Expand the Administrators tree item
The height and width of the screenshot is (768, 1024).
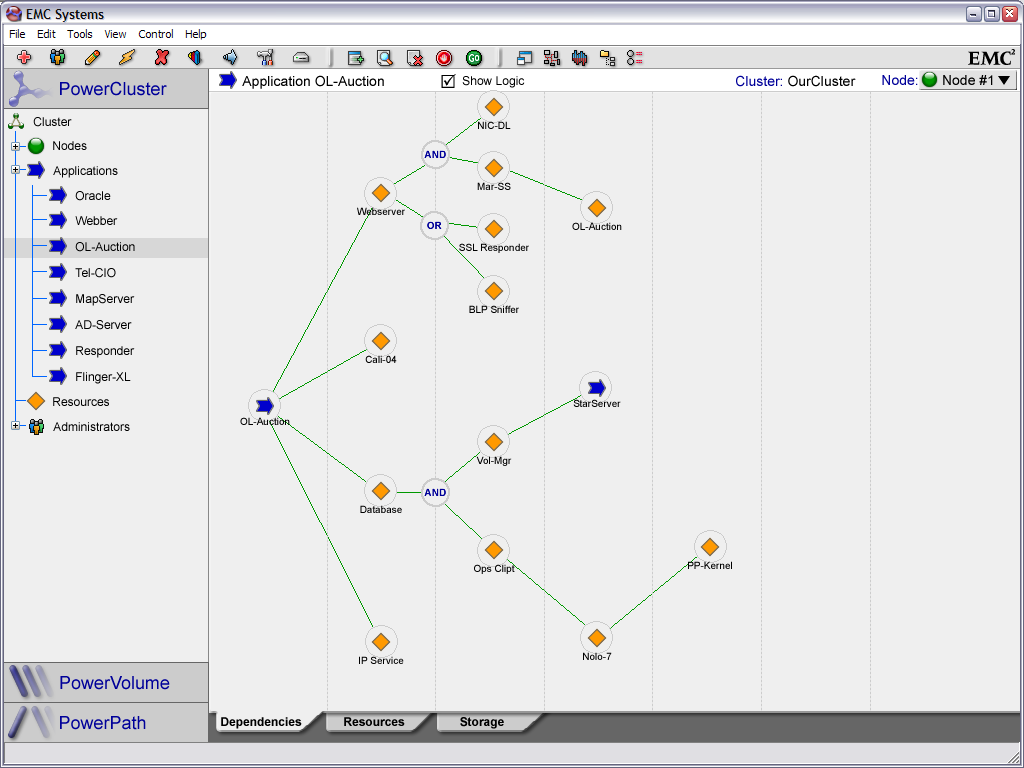pos(16,426)
